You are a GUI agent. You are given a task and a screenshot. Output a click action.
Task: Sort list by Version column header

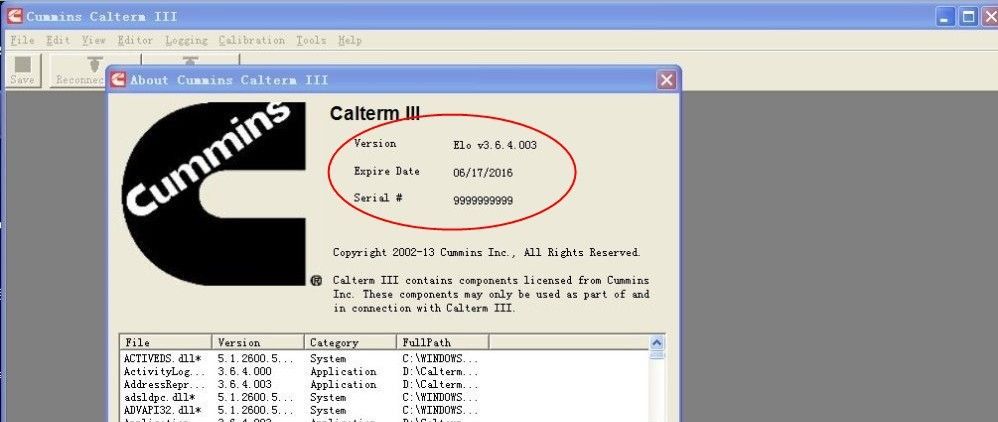(258, 342)
